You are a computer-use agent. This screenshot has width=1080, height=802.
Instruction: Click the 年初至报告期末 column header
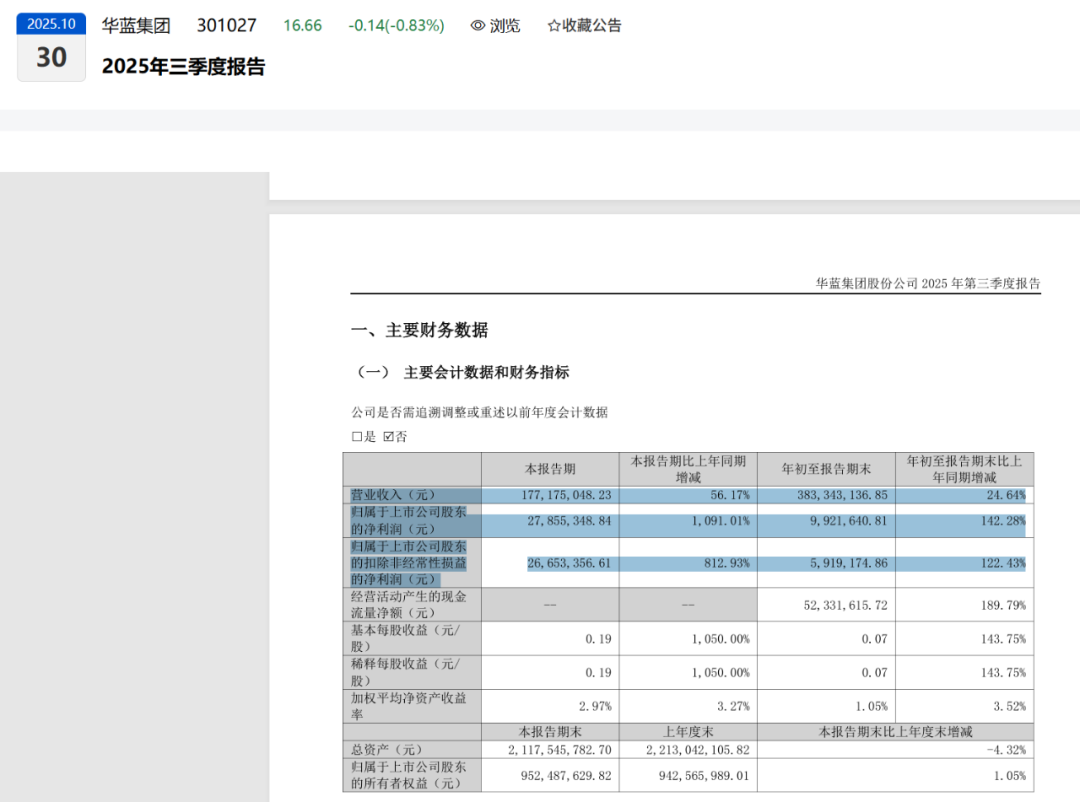825,469
